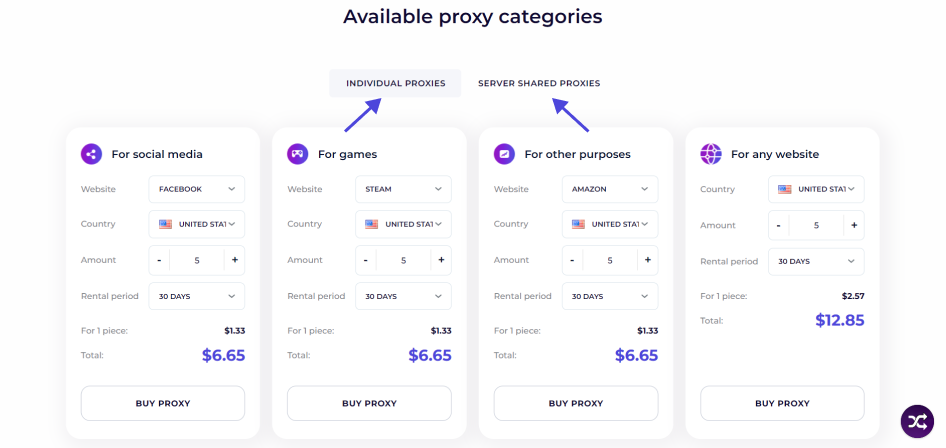This screenshot has height=448, width=946.
Task: Increase amount in For games card
Action: pos(441,260)
